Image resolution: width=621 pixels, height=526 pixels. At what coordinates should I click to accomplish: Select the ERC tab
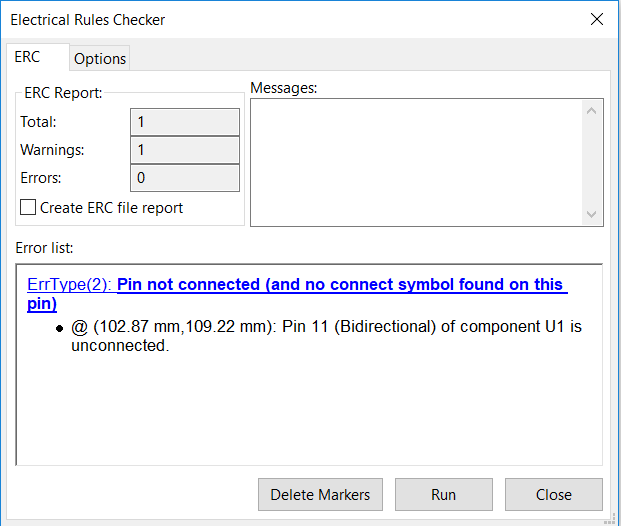[27, 57]
